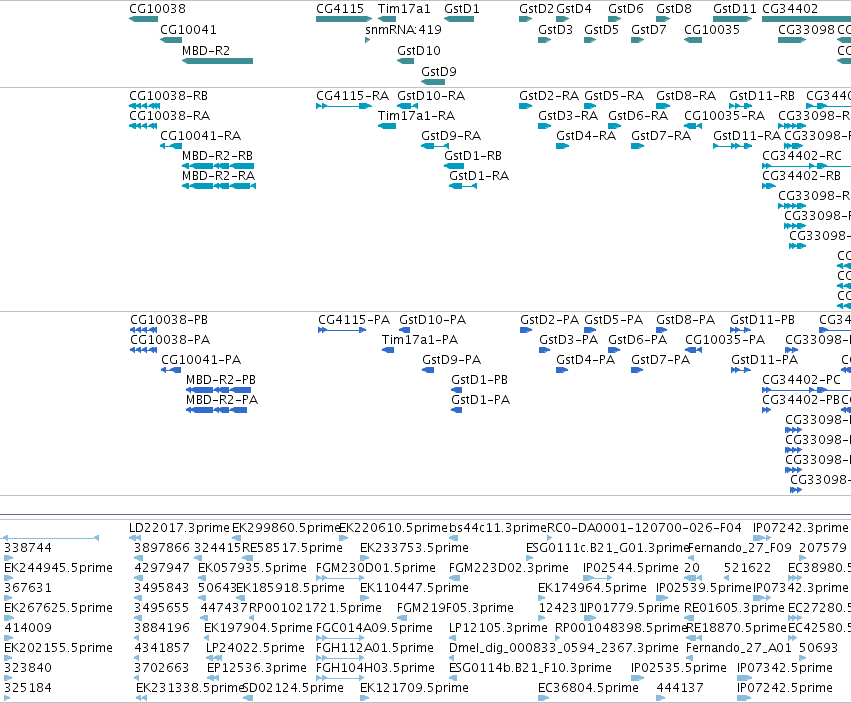Image resolution: width=851 pixels, height=703 pixels.
Task: Open the GstD1-RA transcript
Action: [x=463, y=186]
